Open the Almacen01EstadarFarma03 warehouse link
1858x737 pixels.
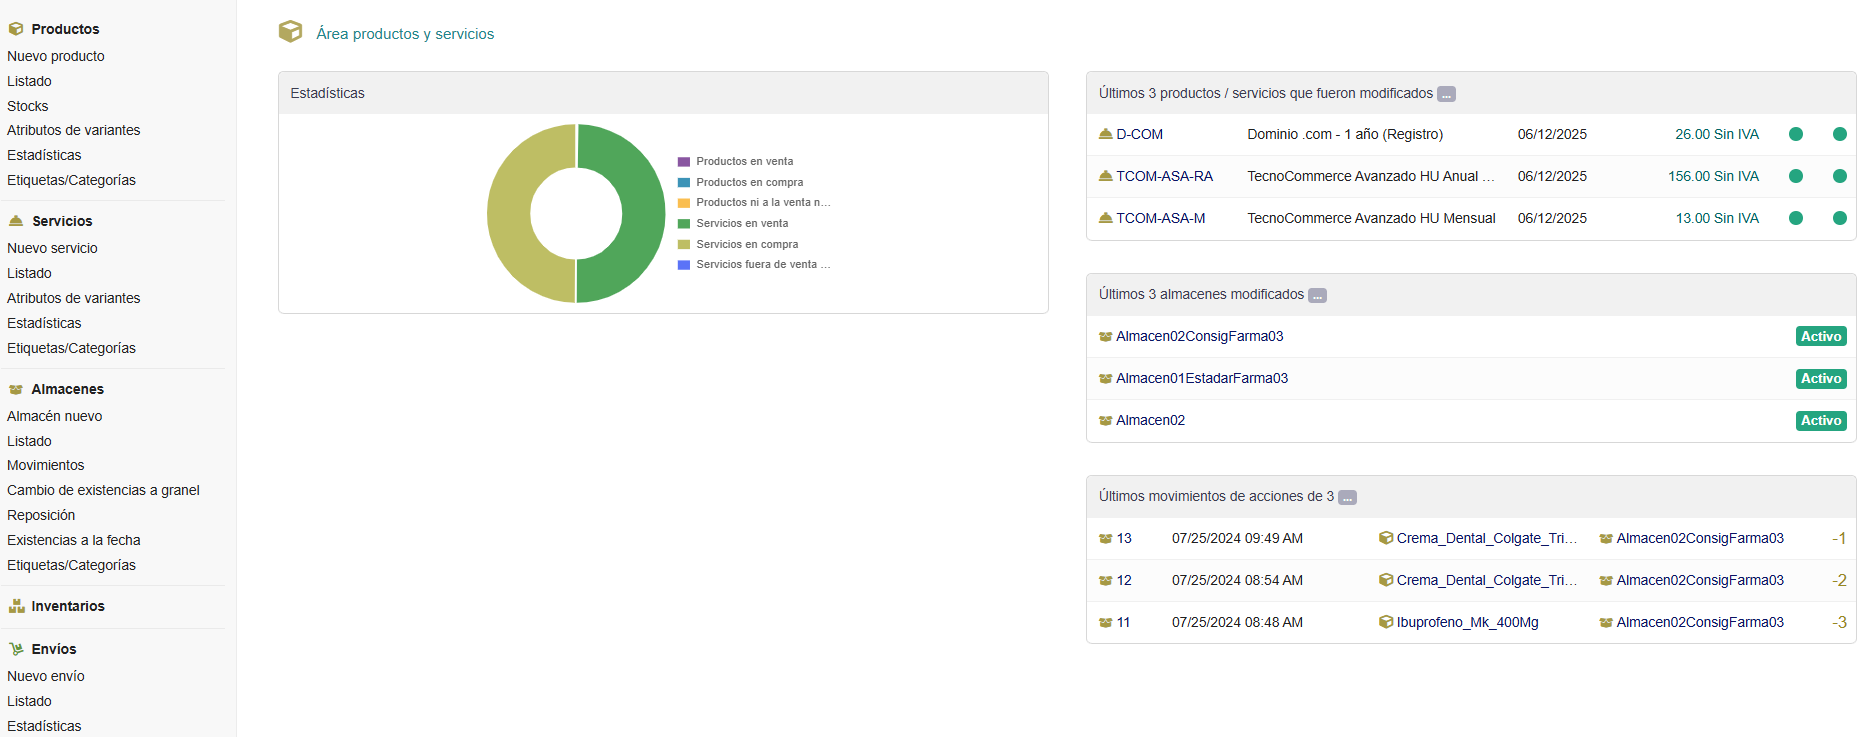[x=1201, y=378]
